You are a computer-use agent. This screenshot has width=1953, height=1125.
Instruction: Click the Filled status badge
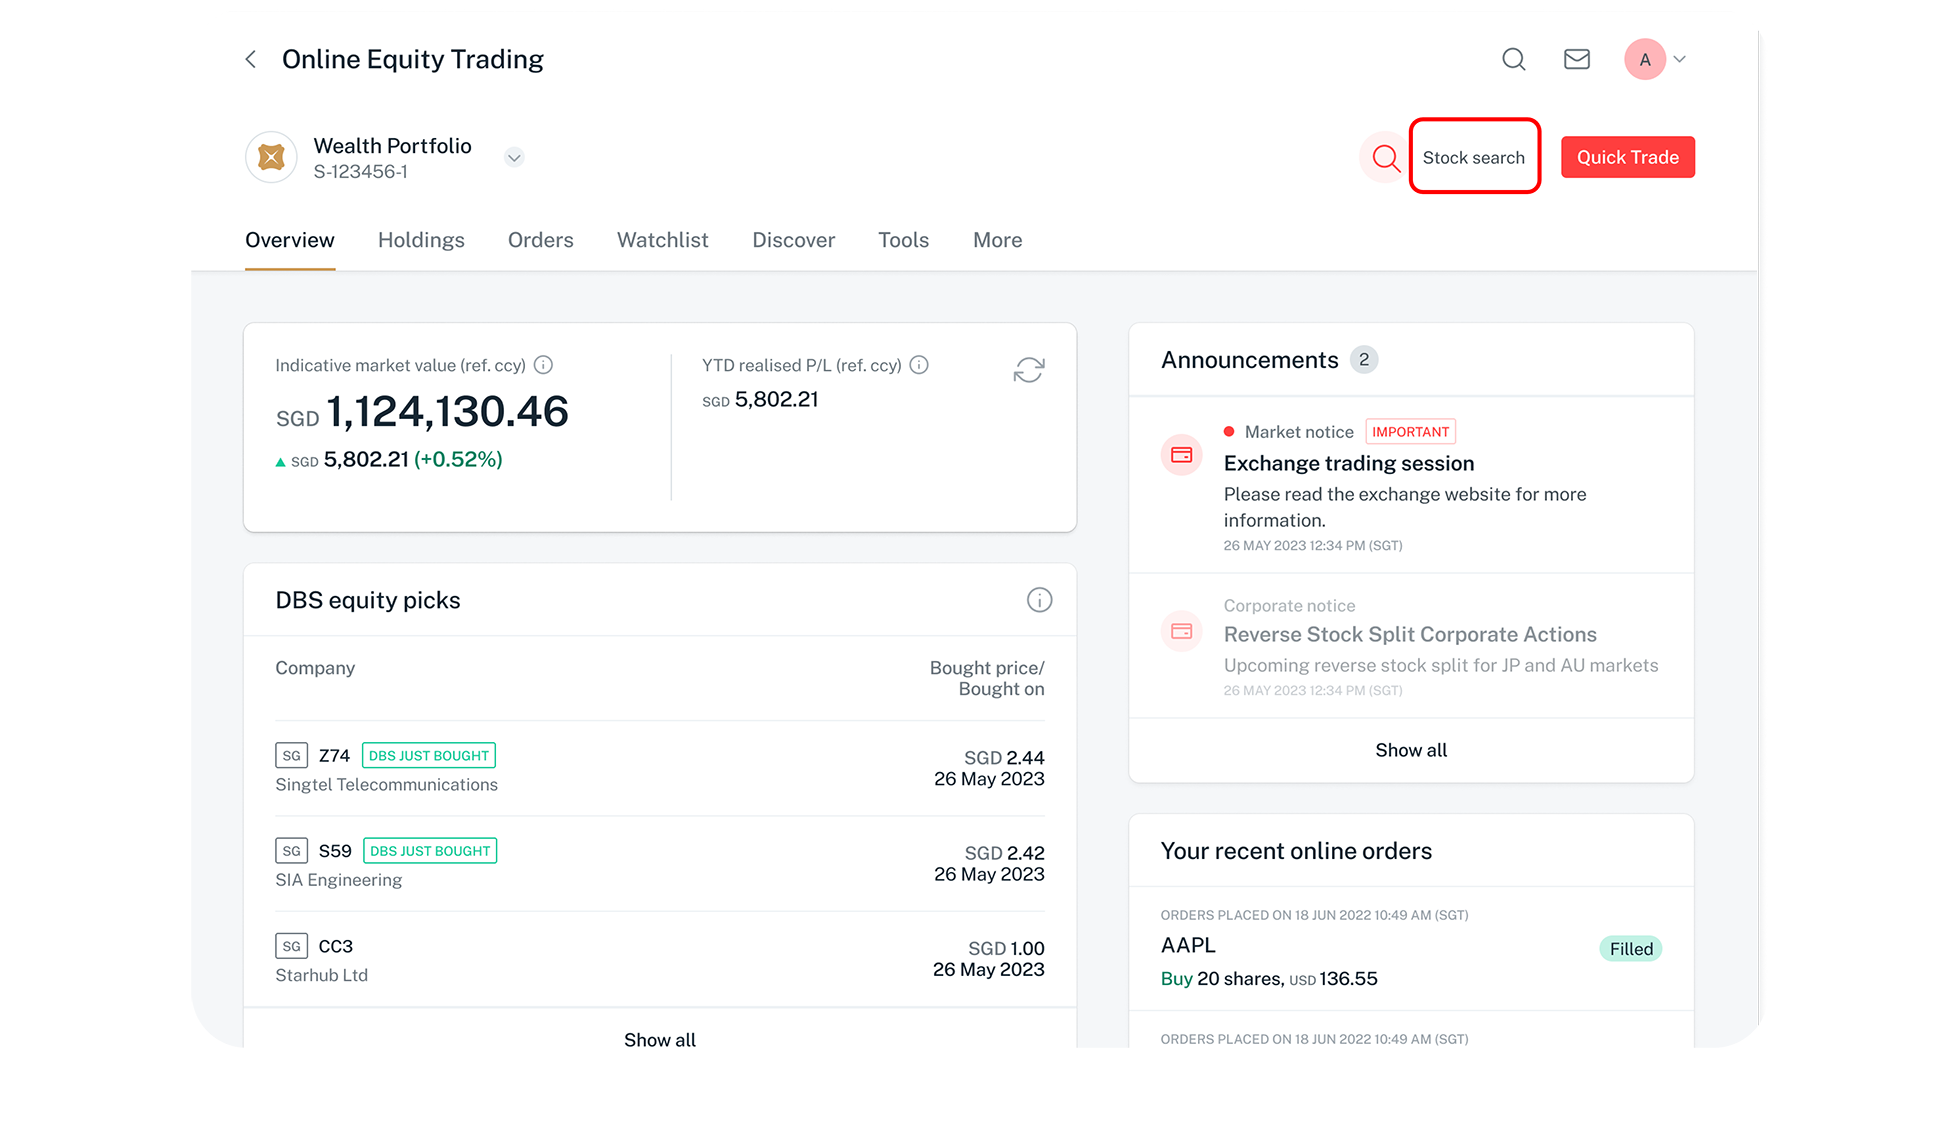click(x=1631, y=949)
